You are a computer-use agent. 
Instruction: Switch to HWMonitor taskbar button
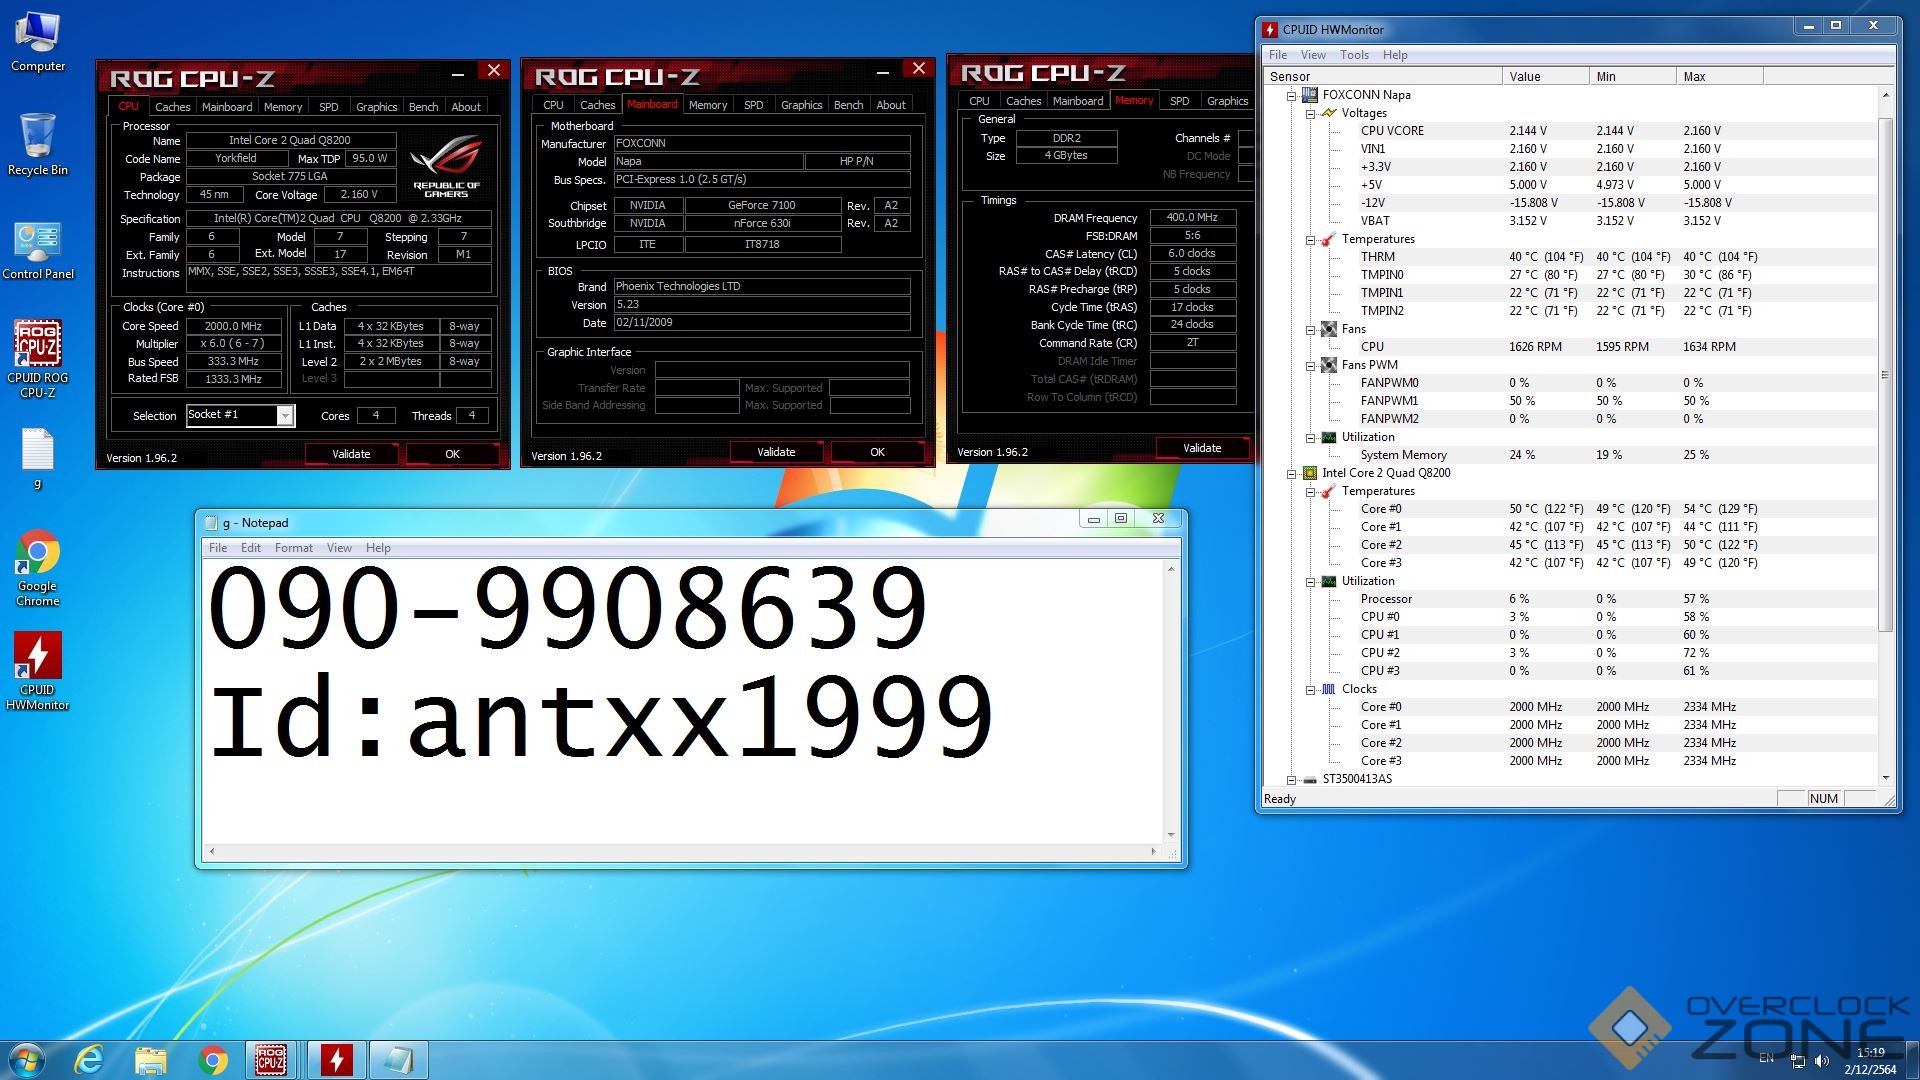tap(336, 1060)
